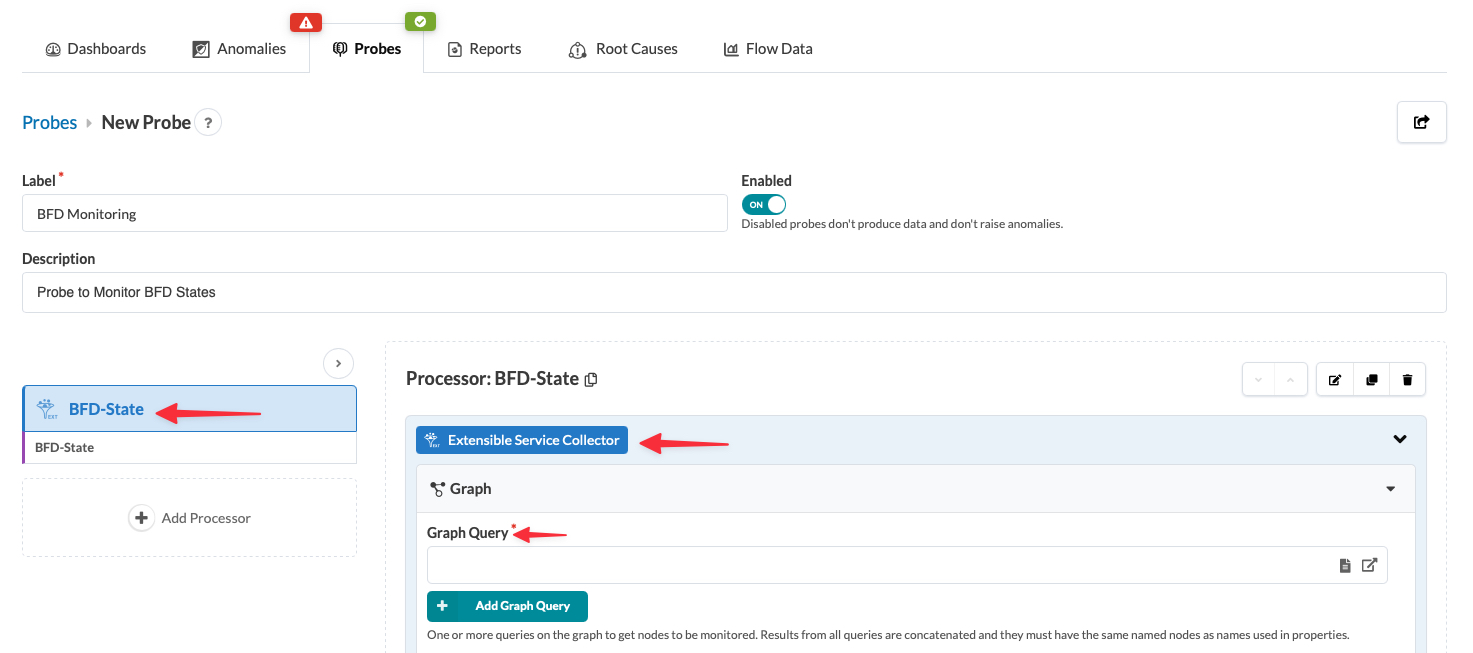1473x653 pixels.
Task: Duplicate the BFD-State processor icon
Action: pyautogui.click(x=1371, y=380)
